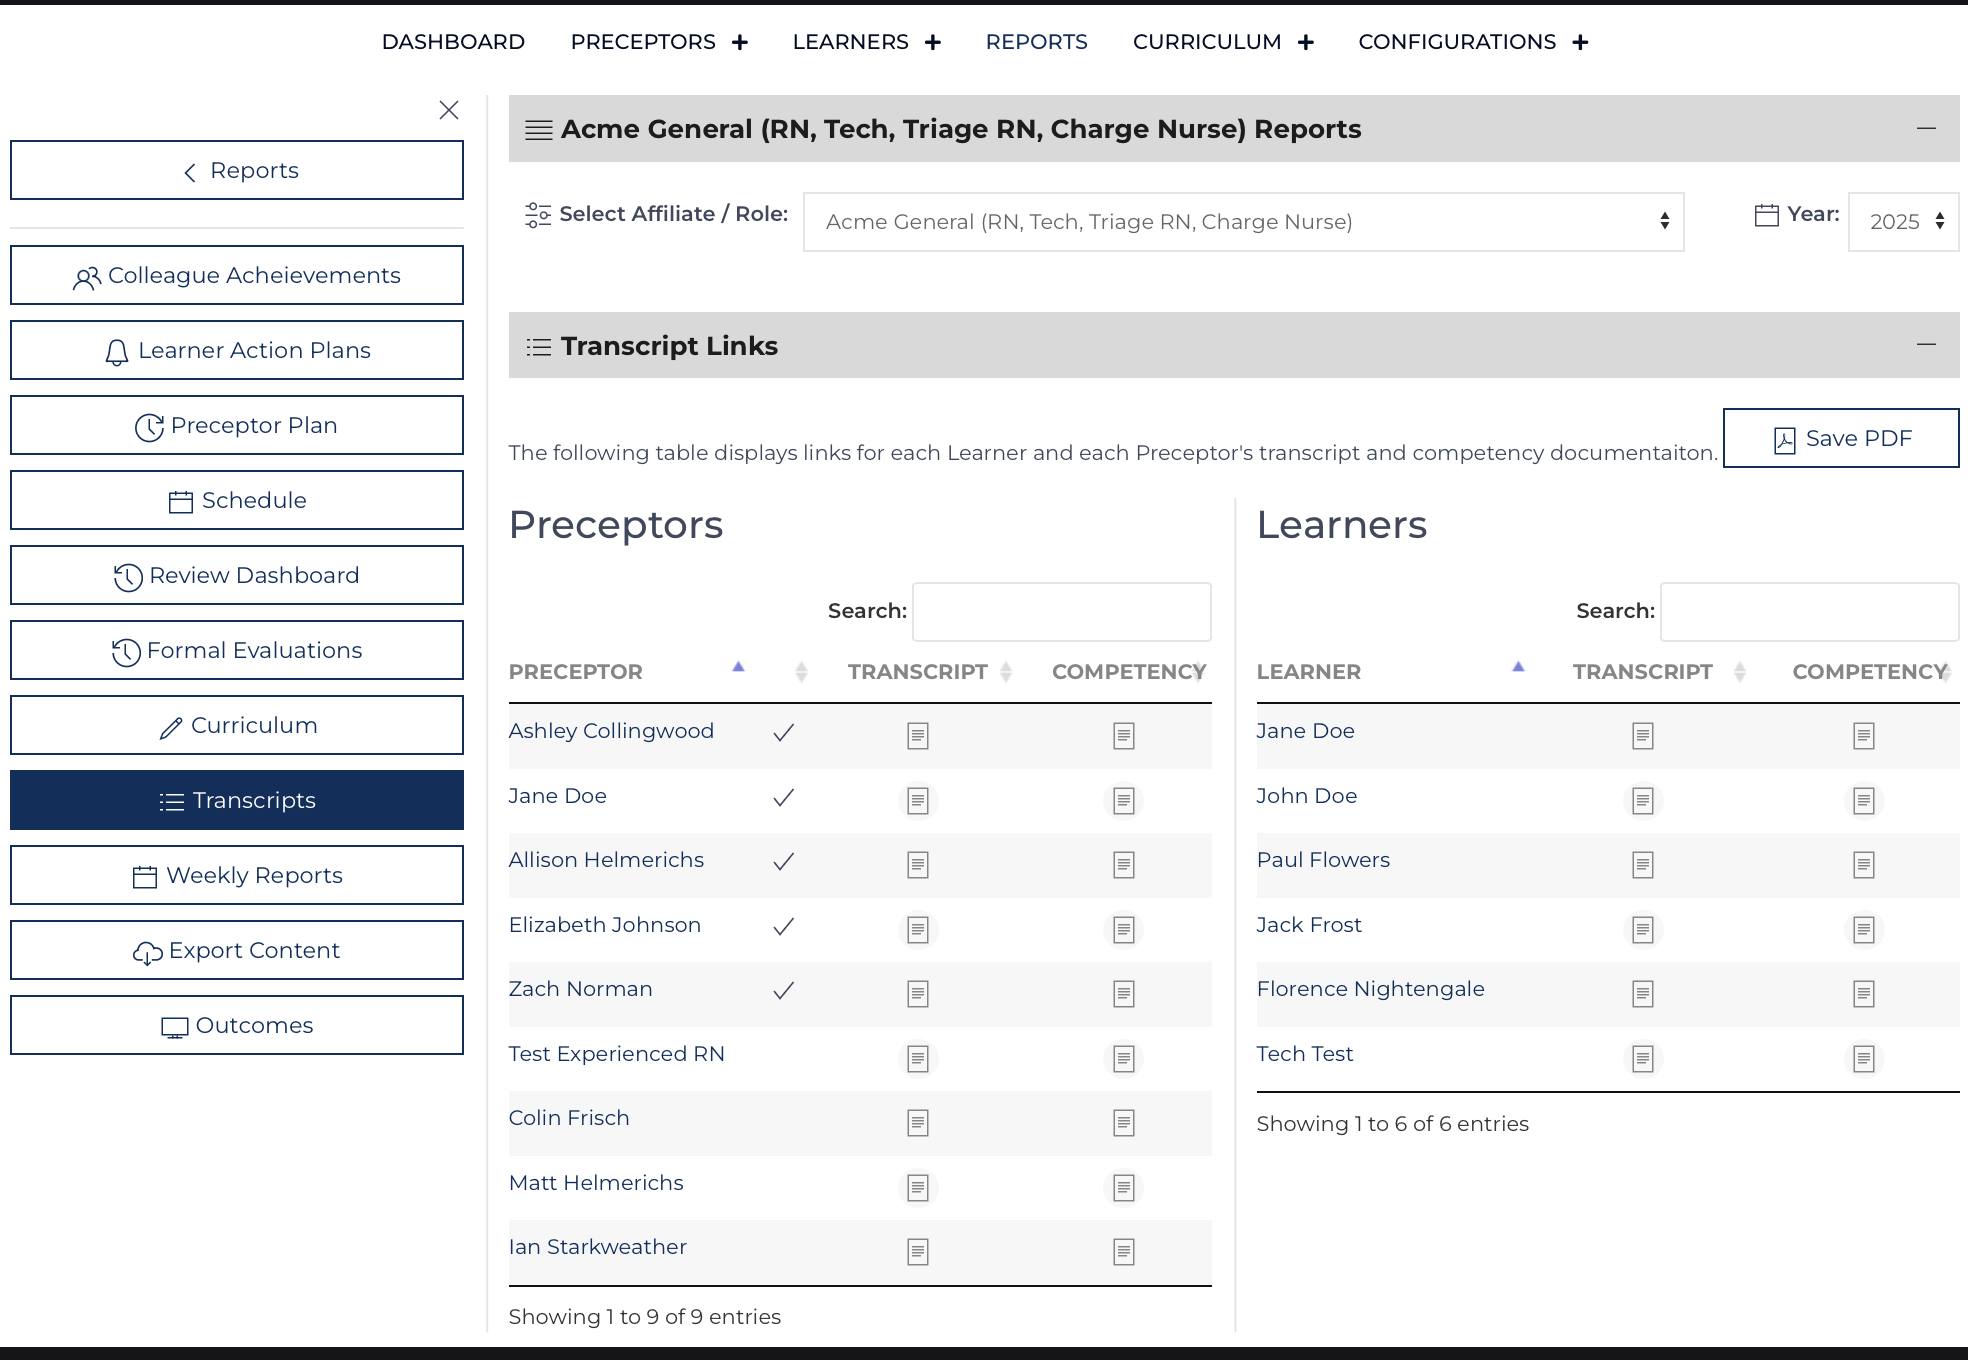Open Allison Helmerichs' competency icon
Image resolution: width=1968 pixels, height=1360 pixels.
click(x=1123, y=865)
